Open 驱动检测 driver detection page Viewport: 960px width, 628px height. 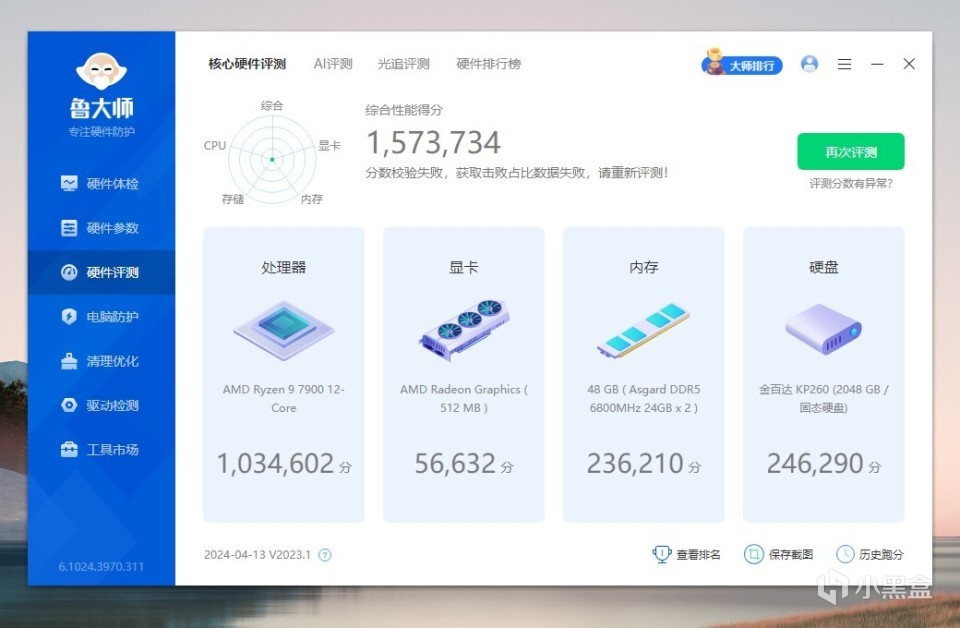tap(101, 405)
